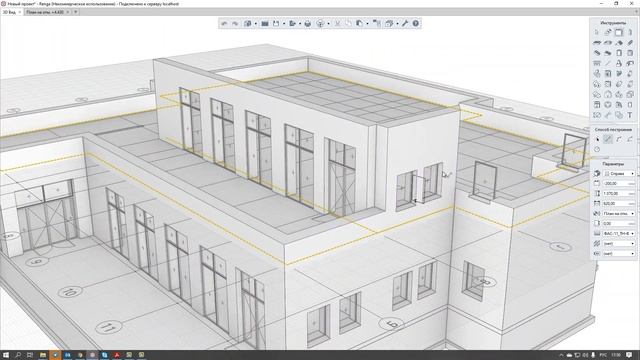Select the Text tool marked T
The height and width of the screenshot is (360, 640).
[x=630, y=115]
